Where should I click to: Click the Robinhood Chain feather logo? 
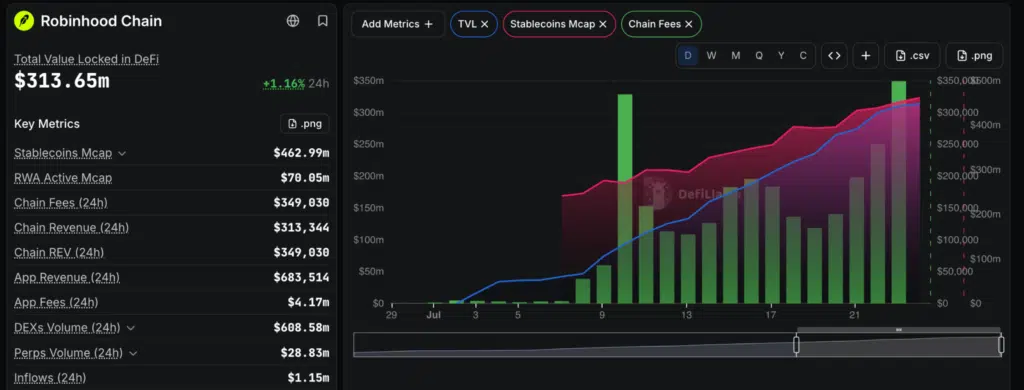coord(24,21)
